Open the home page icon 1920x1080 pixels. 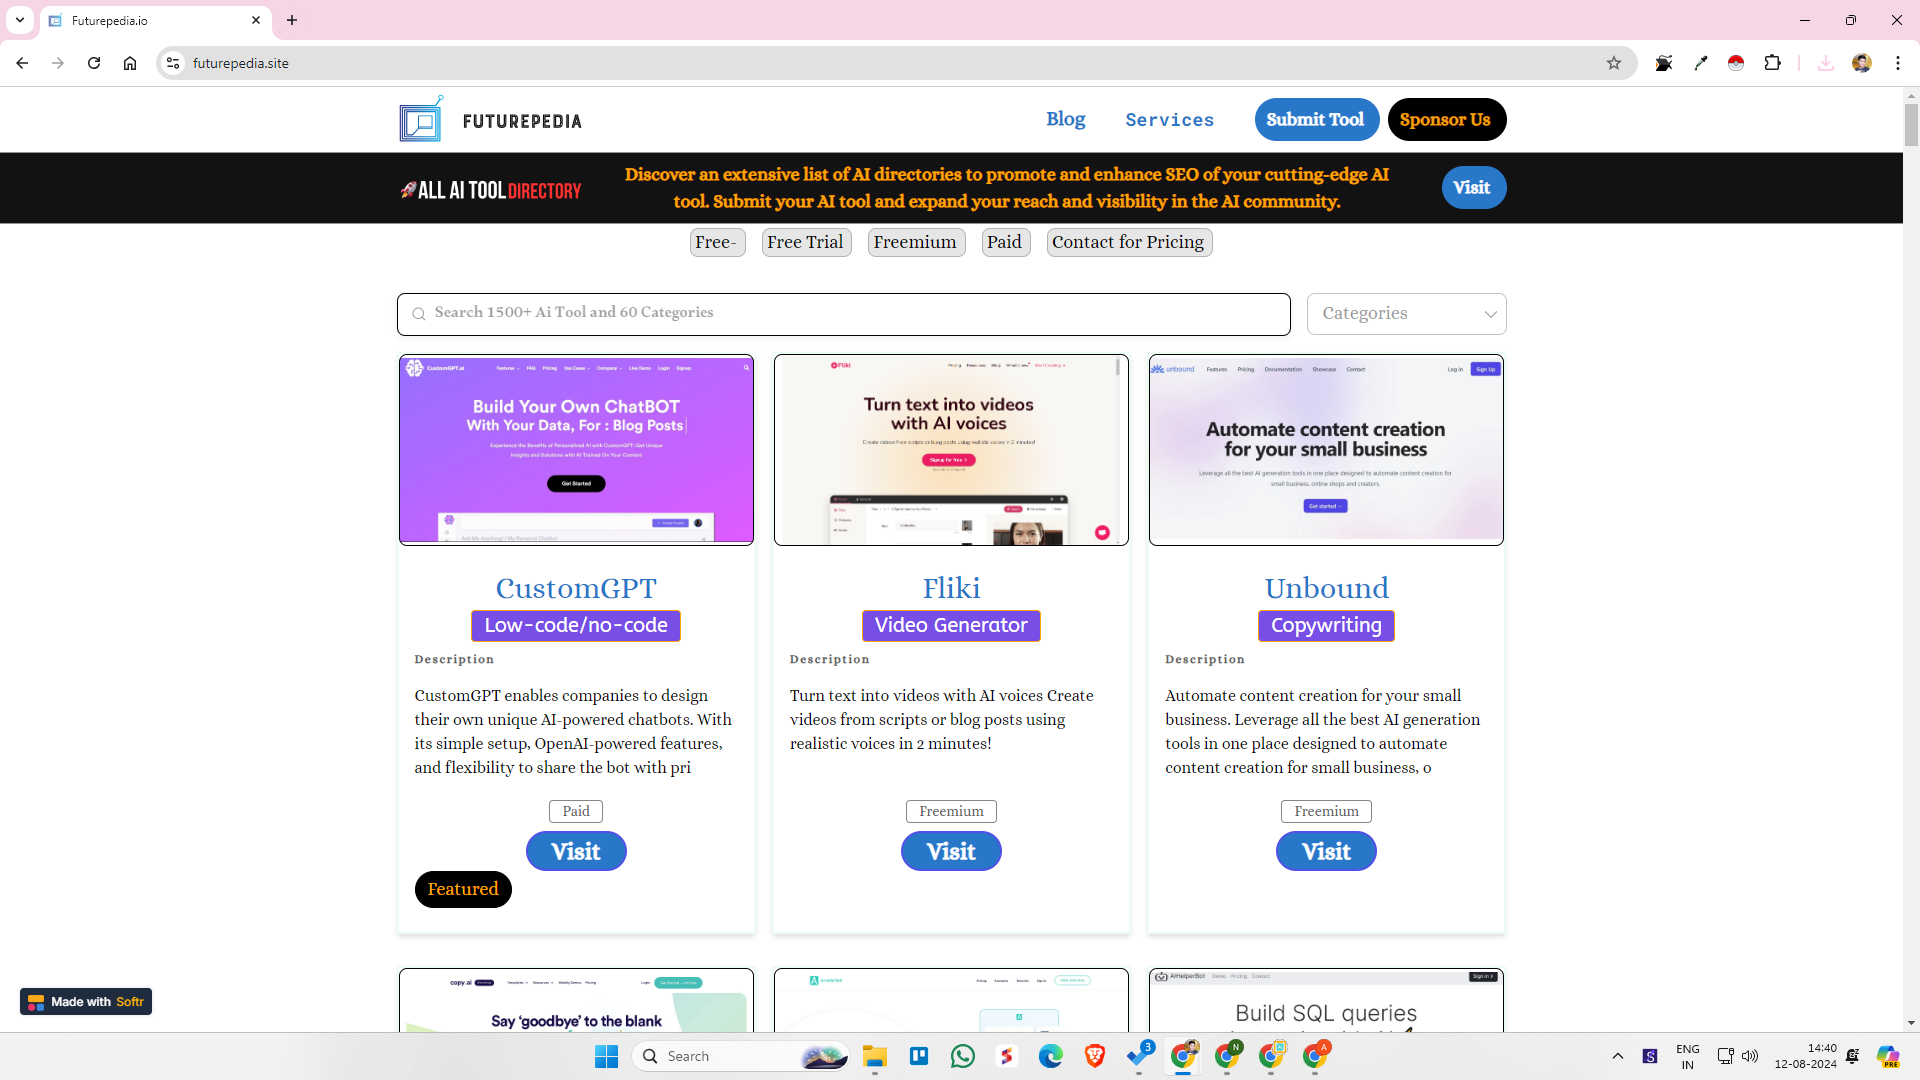(x=130, y=63)
